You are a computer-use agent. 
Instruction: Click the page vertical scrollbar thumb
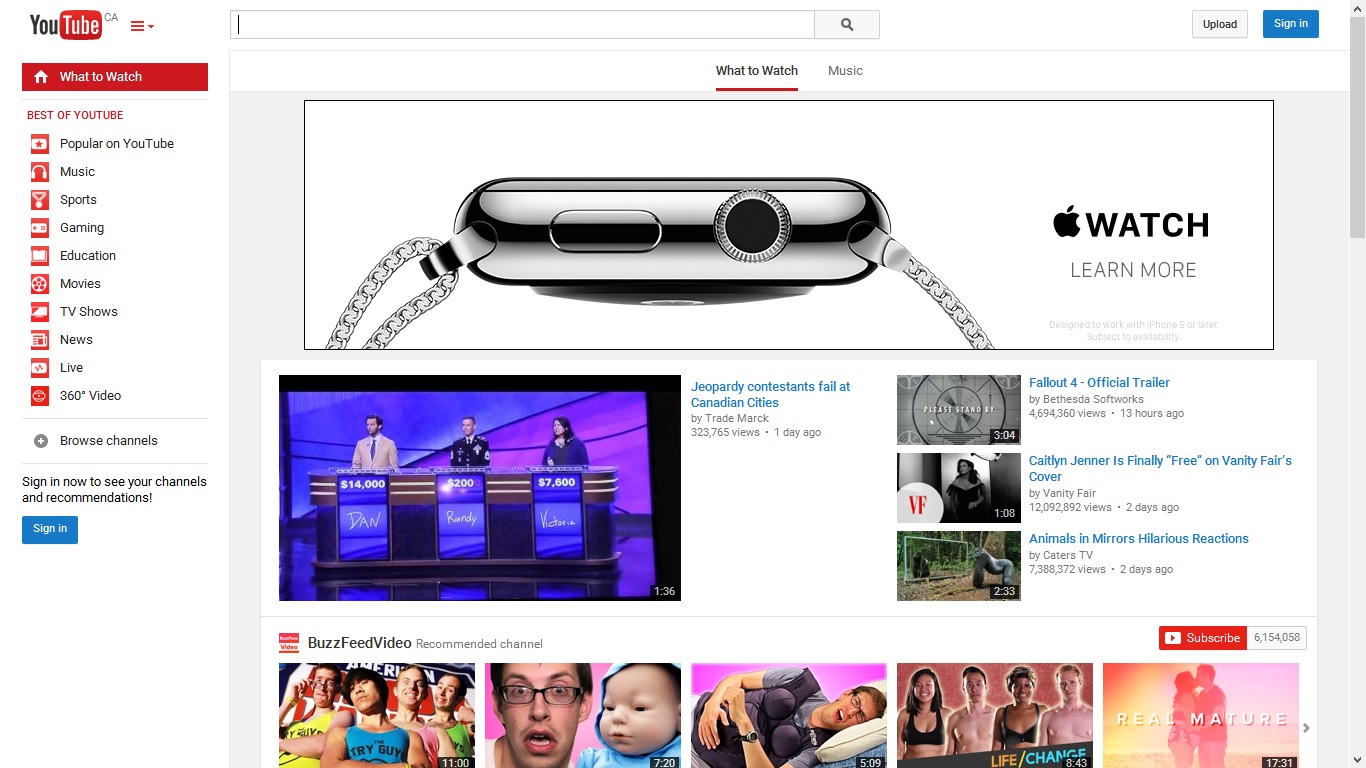(x=1357, y=127)
